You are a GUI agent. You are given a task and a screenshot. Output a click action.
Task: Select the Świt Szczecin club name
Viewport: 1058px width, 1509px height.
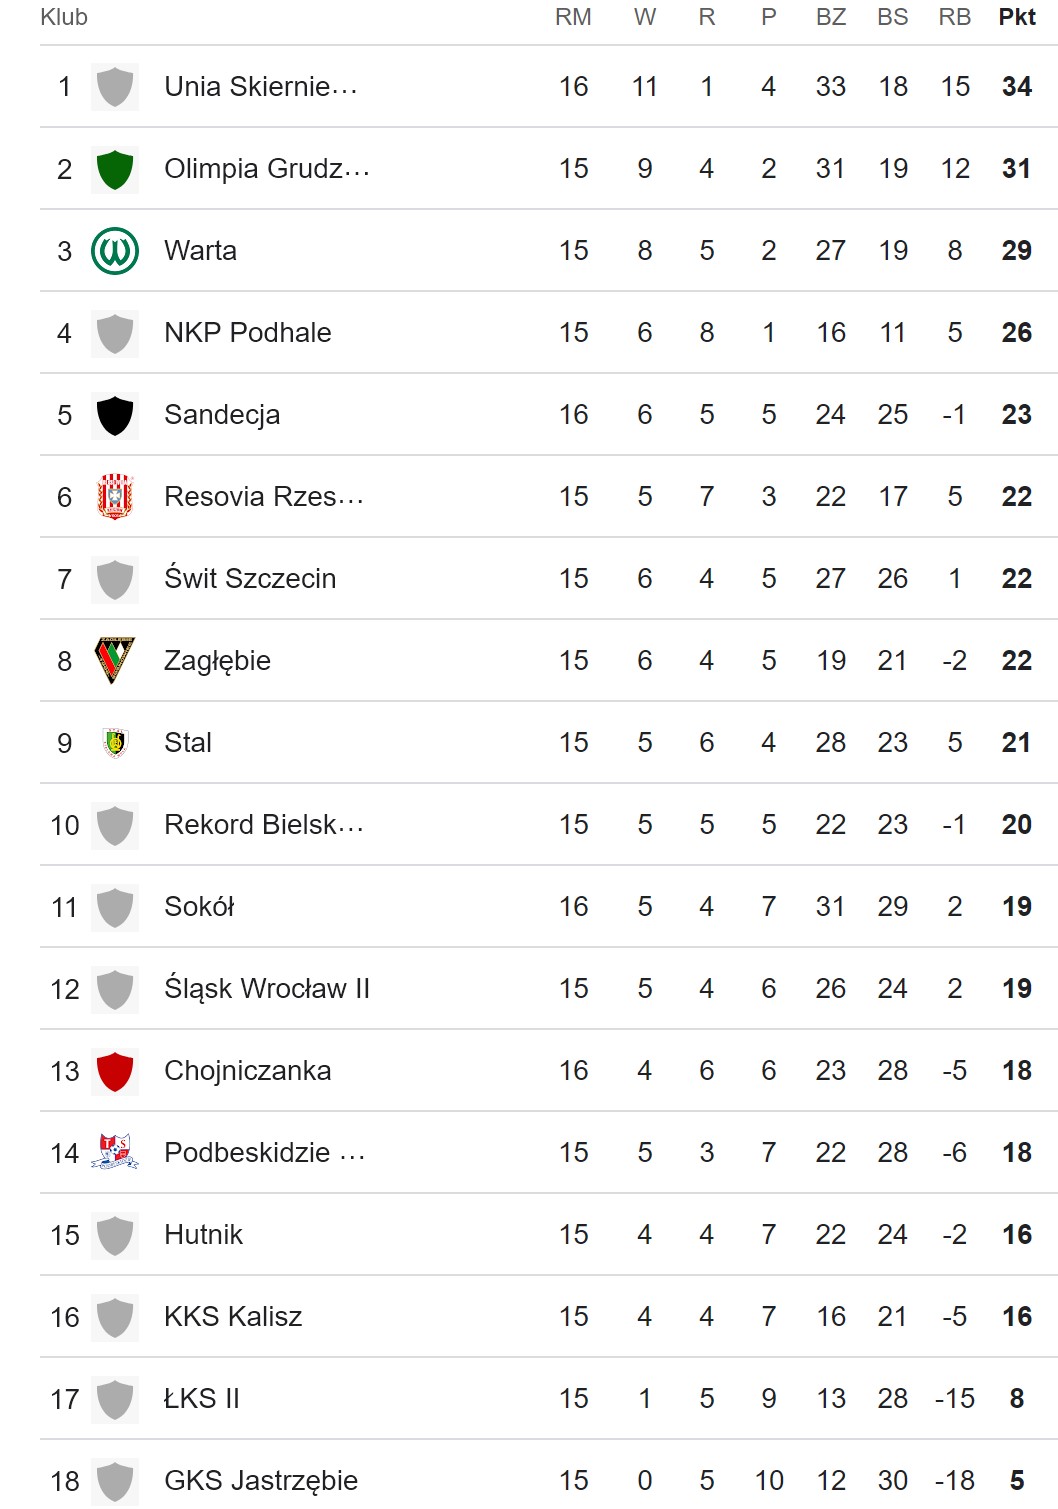[x=250, y=579]
